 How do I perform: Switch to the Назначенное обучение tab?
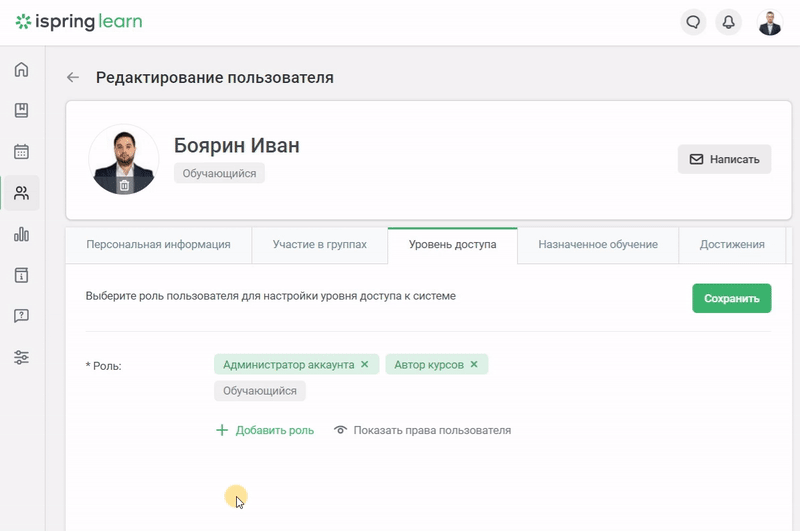point(598,244)
